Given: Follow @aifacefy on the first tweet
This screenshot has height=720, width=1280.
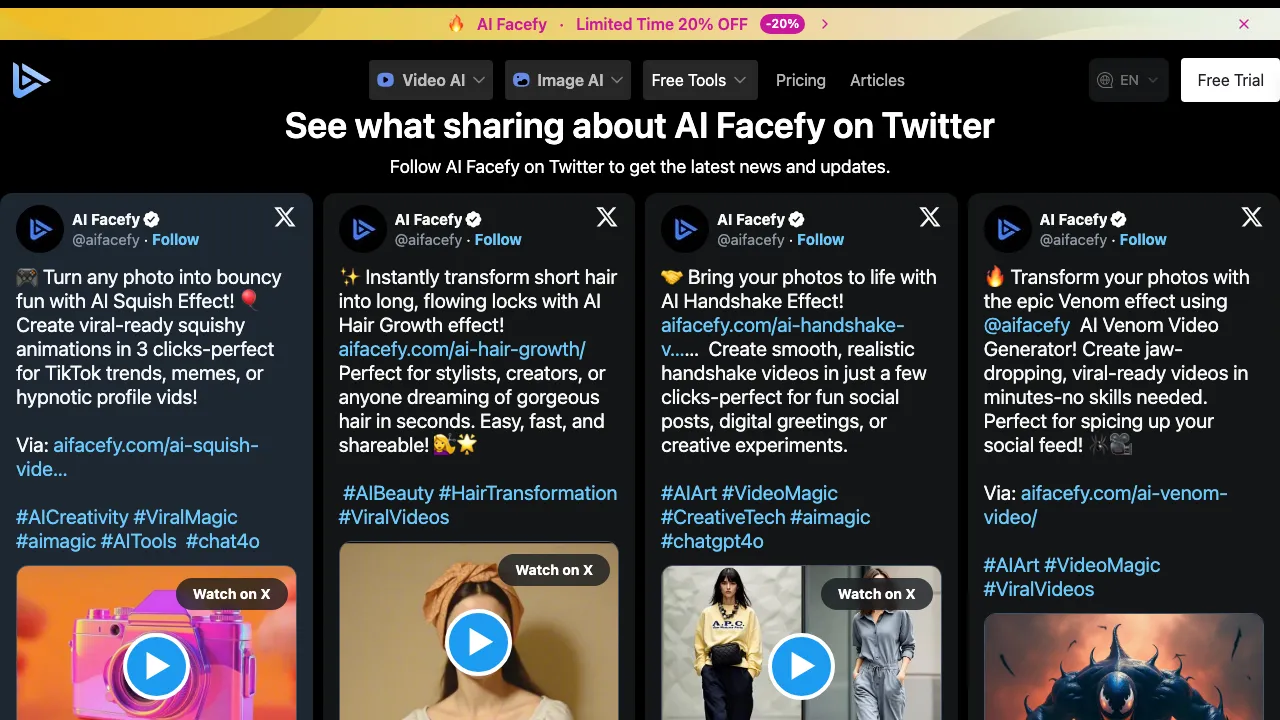Looking at the screenshot, I should (x=175, y=239).
